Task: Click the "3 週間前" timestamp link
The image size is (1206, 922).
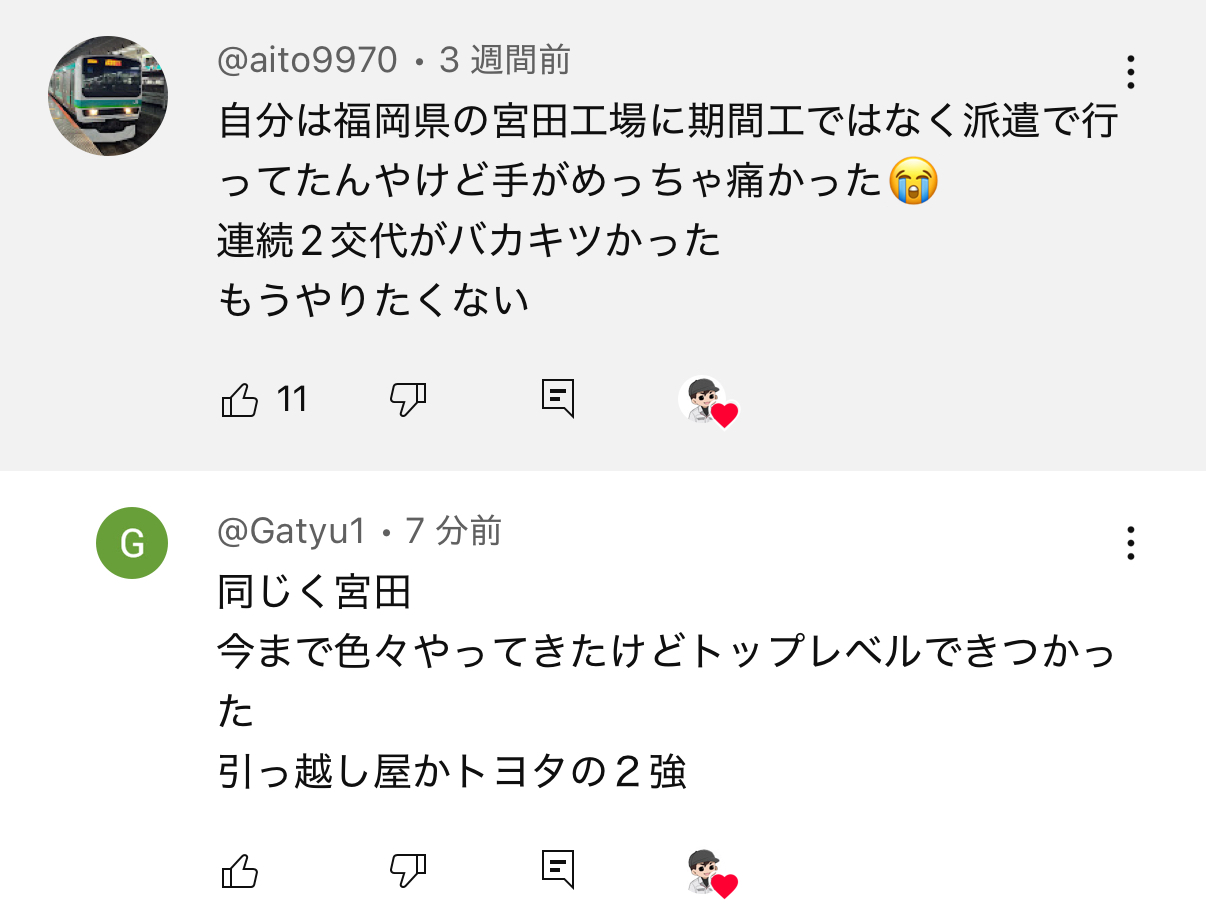Action: point(505,61)
